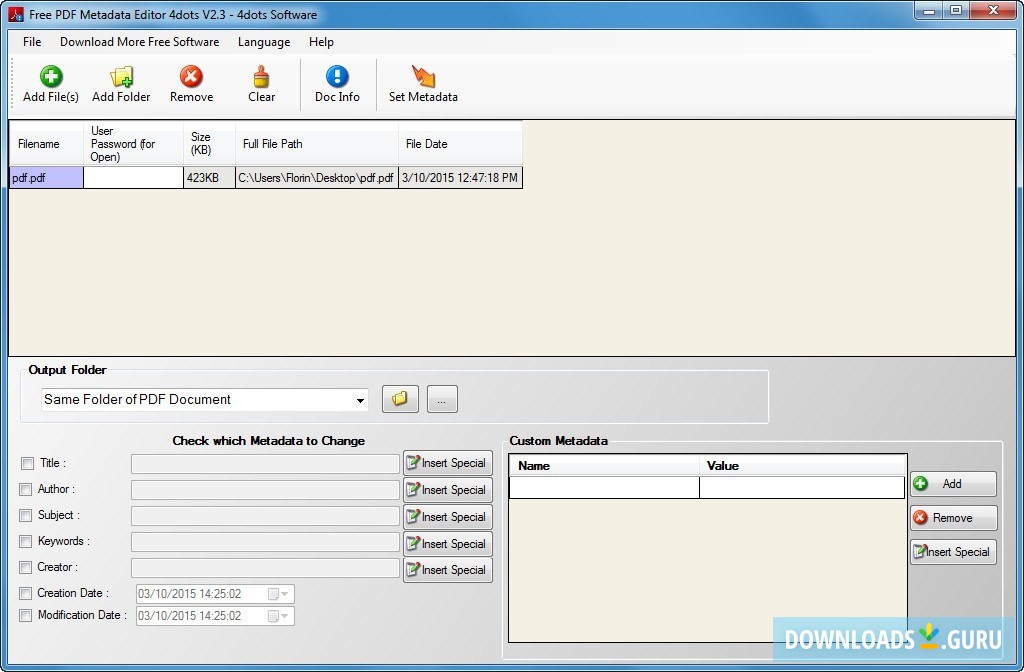Click the C:\Users\Florin\Desktop\pdf.pdf path cell

(x=317, y=178)
